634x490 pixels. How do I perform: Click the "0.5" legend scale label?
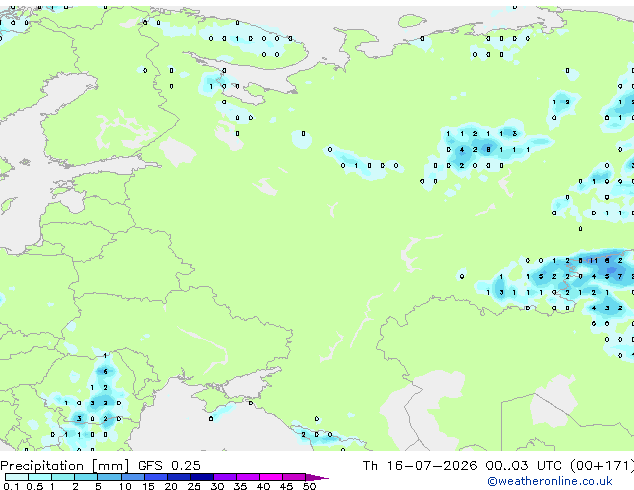[x=34, y=486]
